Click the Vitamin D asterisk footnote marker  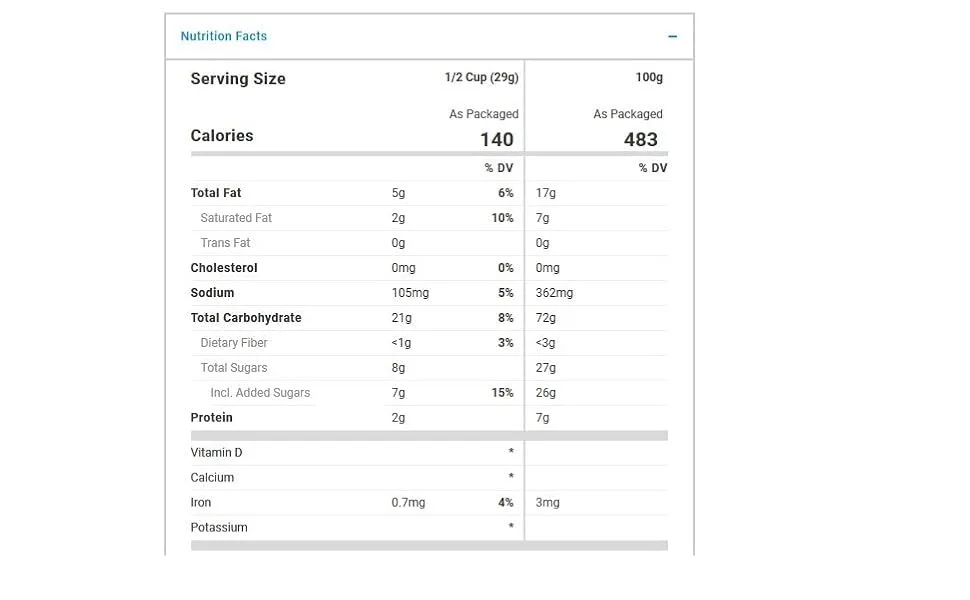(511, 451)
